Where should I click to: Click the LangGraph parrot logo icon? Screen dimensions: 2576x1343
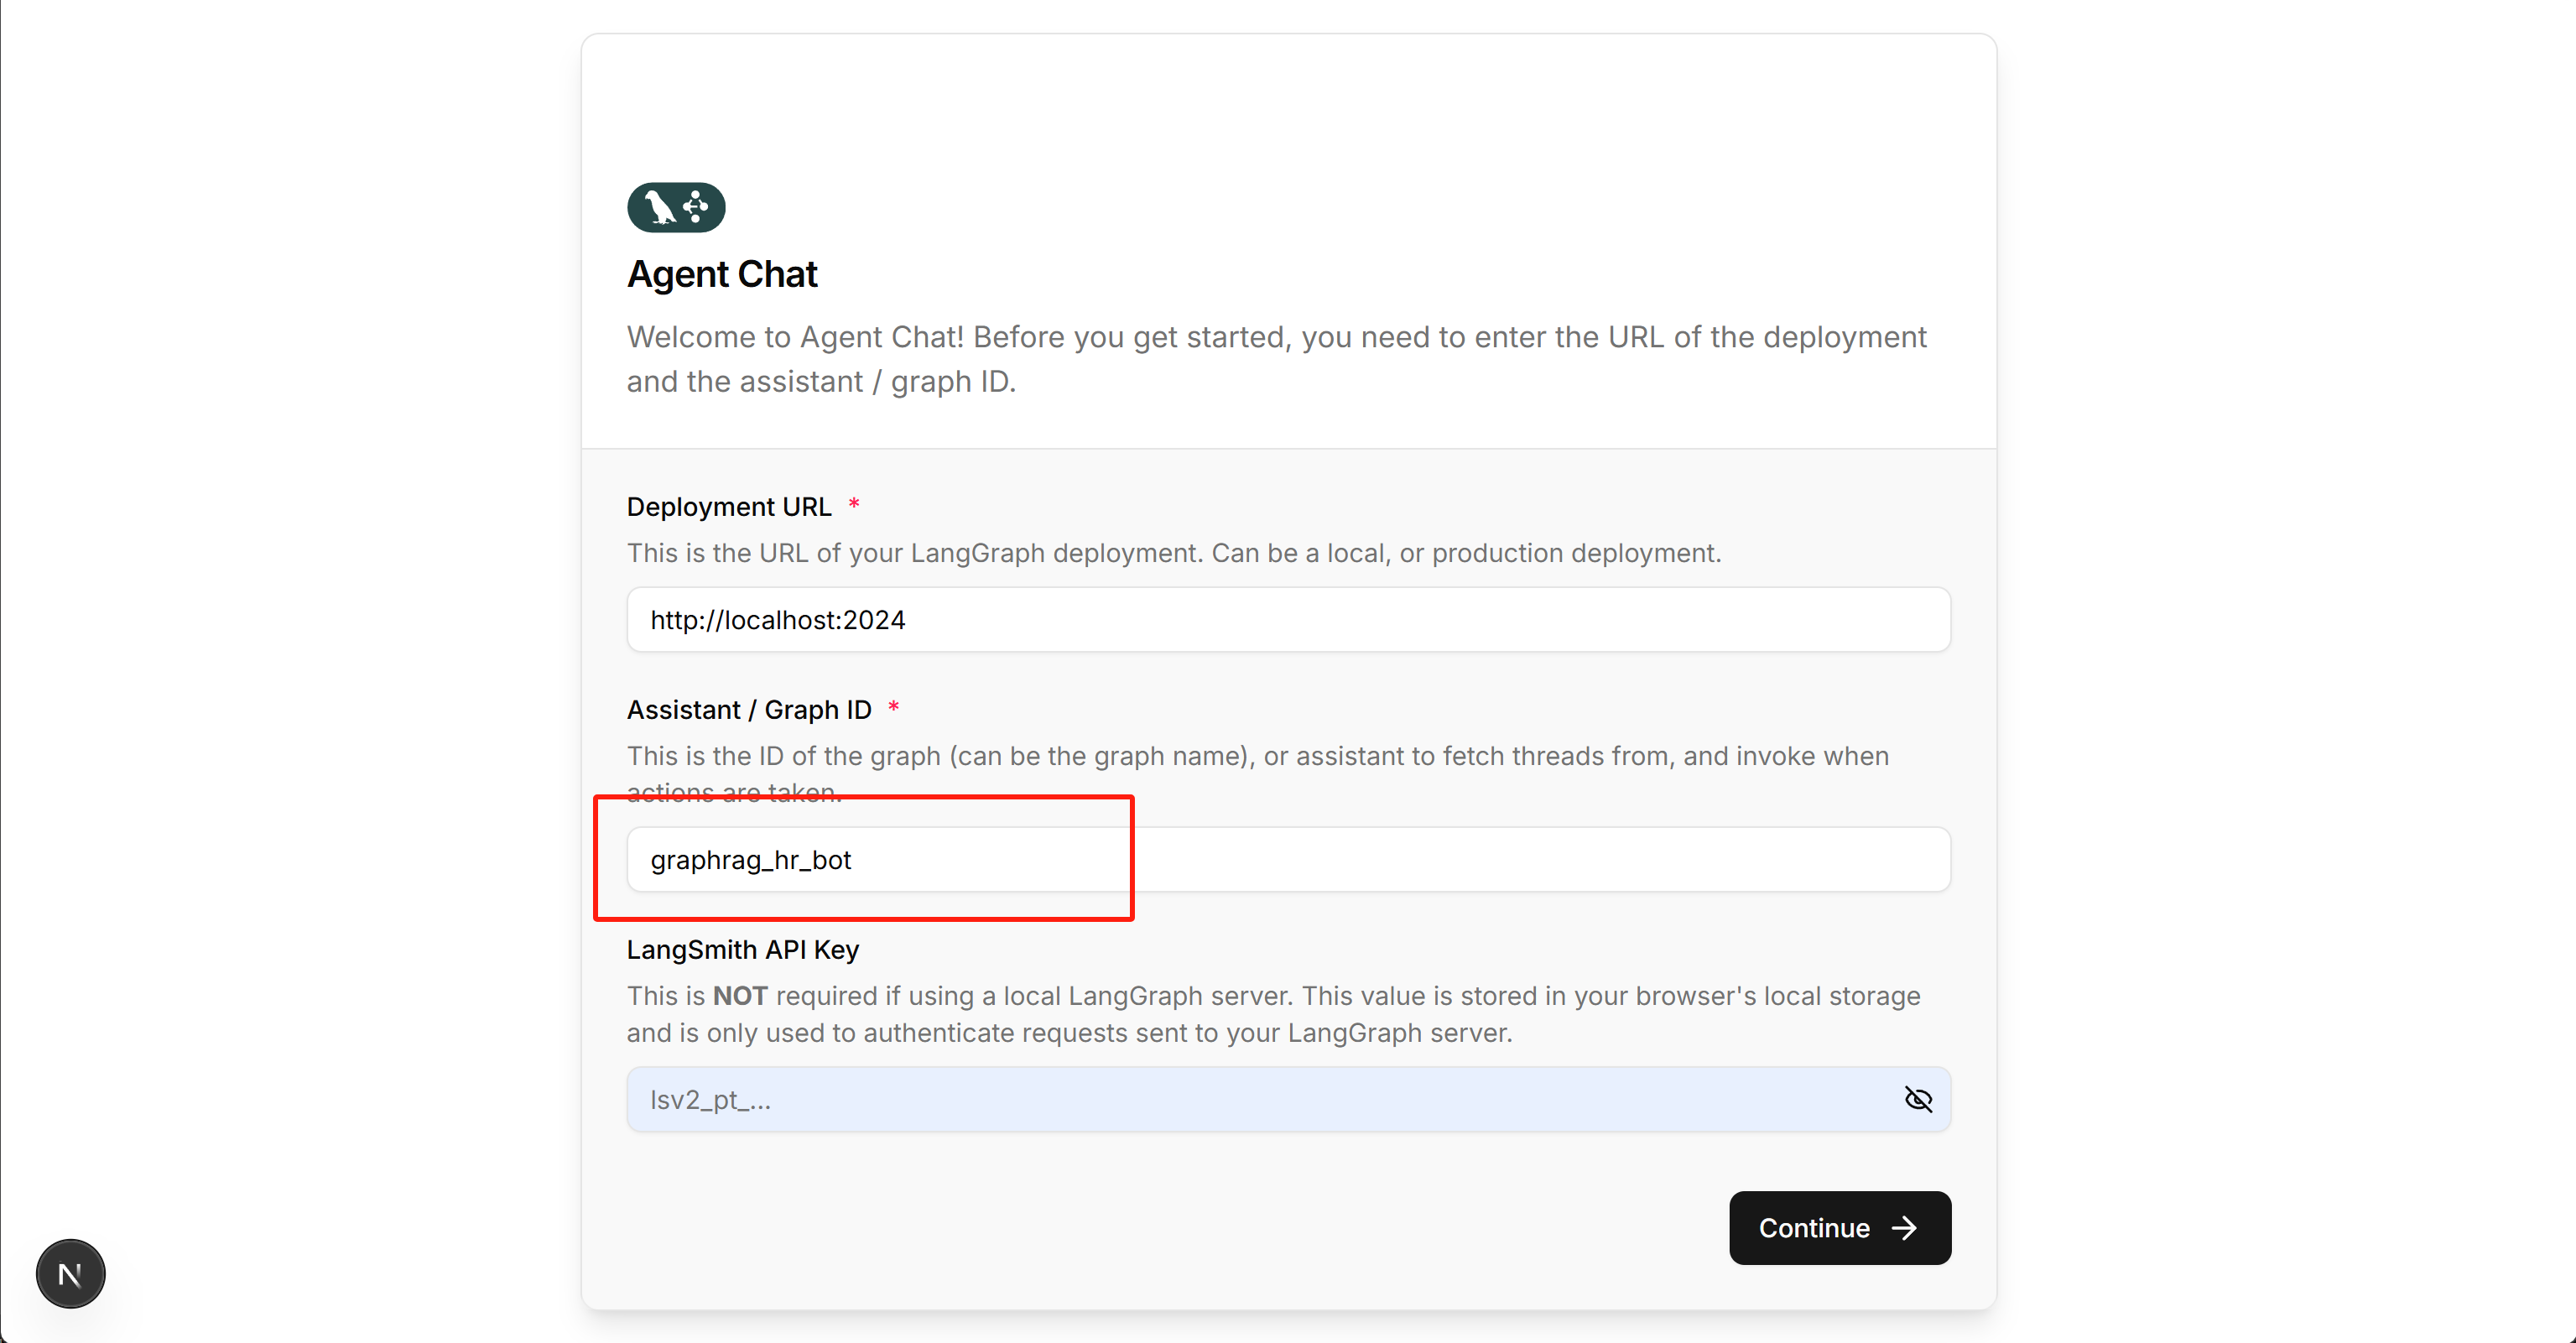pos(676,207)
